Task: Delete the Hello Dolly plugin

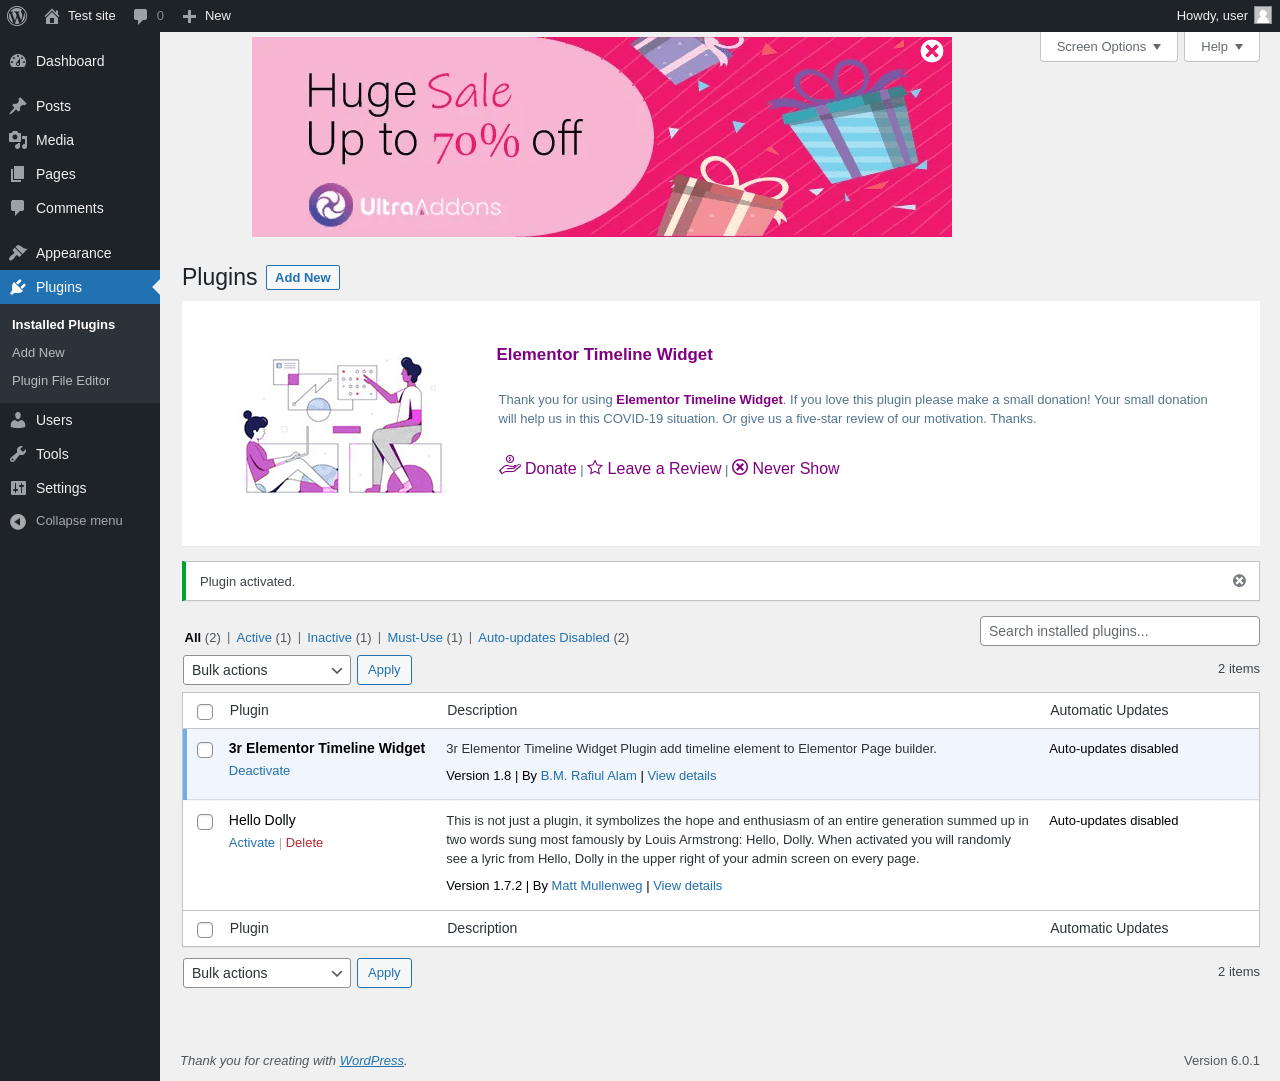Action: tap(304, 843)
